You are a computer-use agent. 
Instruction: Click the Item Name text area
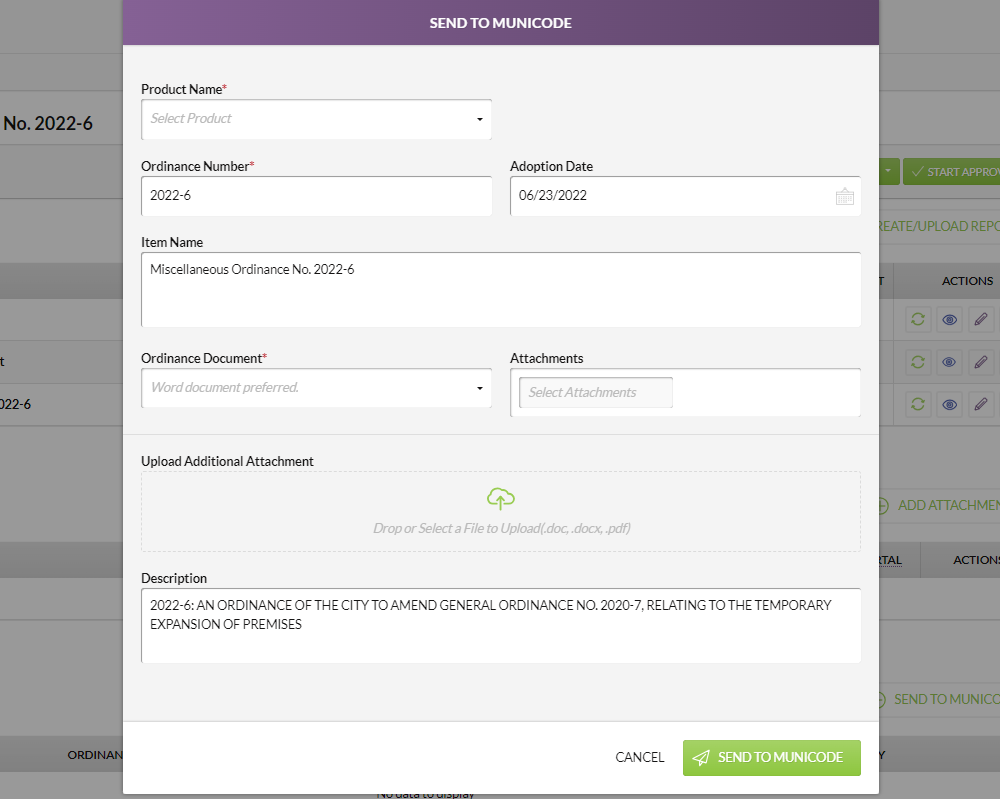(x=501, y=290)
